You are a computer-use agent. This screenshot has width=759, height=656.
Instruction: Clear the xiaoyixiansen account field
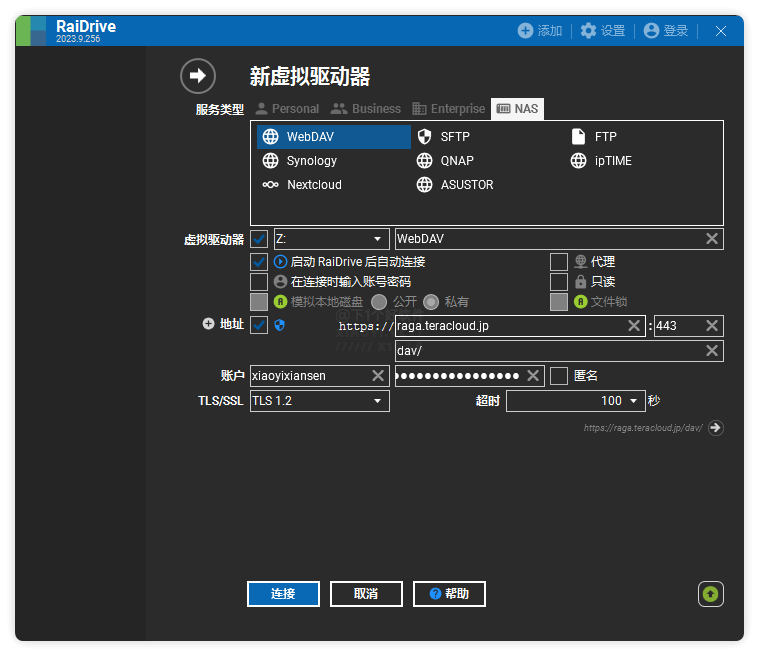pos(378,376)
